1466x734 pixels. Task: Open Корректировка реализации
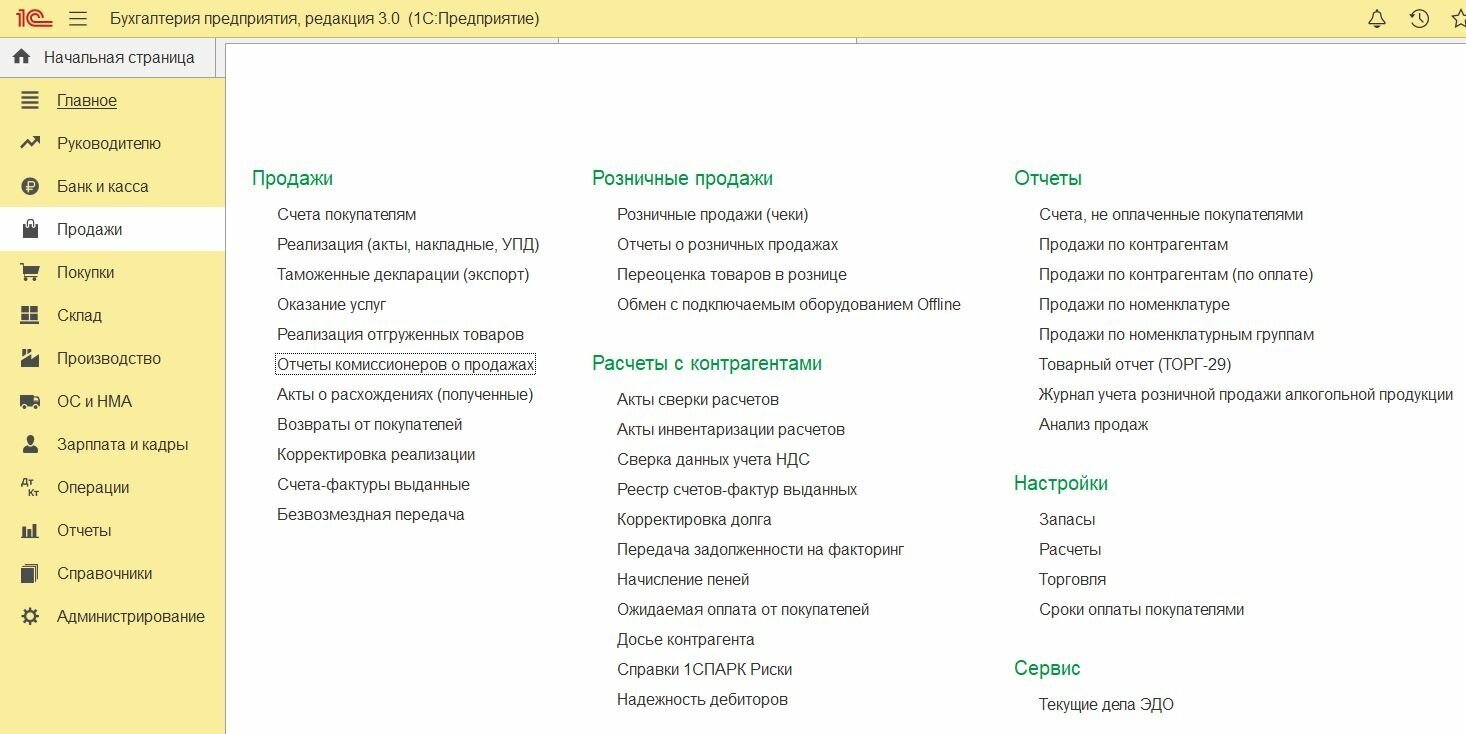(376, 454)
